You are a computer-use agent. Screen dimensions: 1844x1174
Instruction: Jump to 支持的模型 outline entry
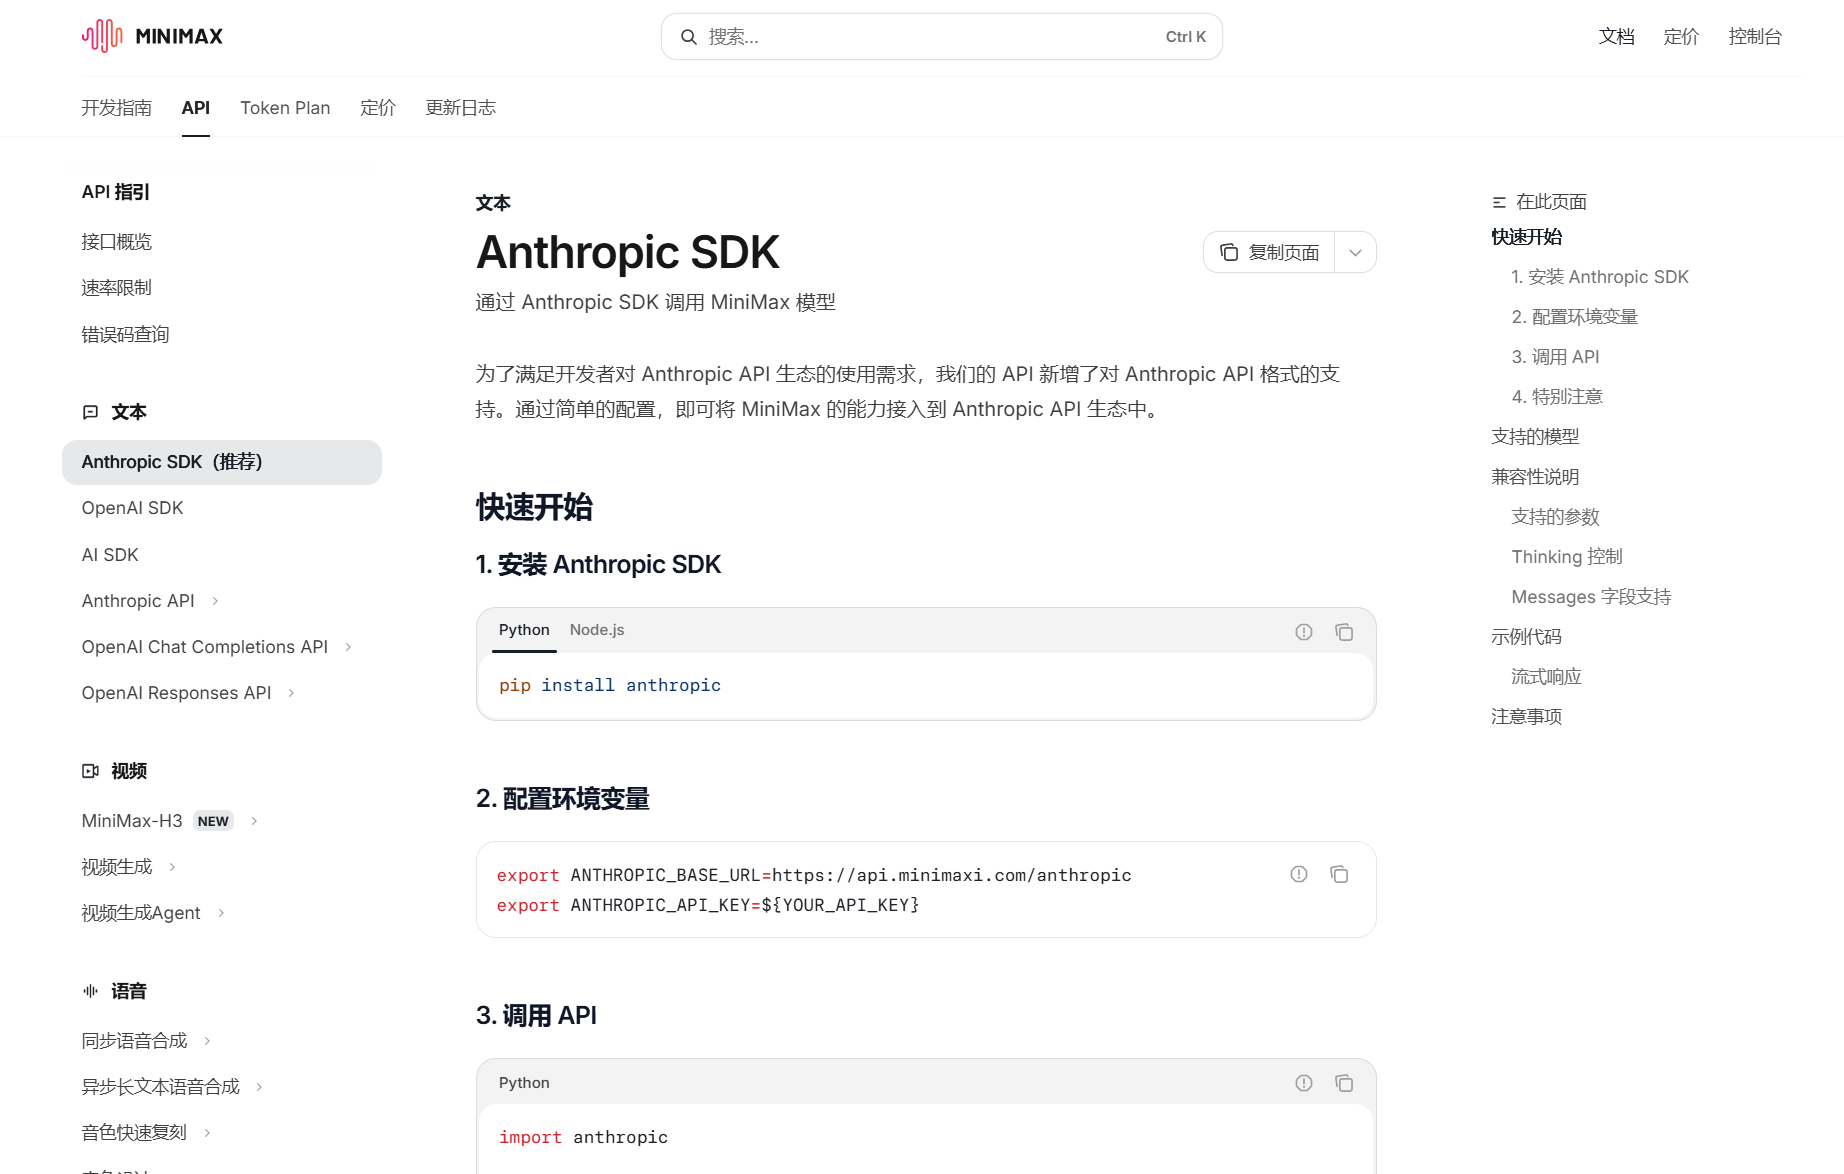click(x=1536, y=437)
